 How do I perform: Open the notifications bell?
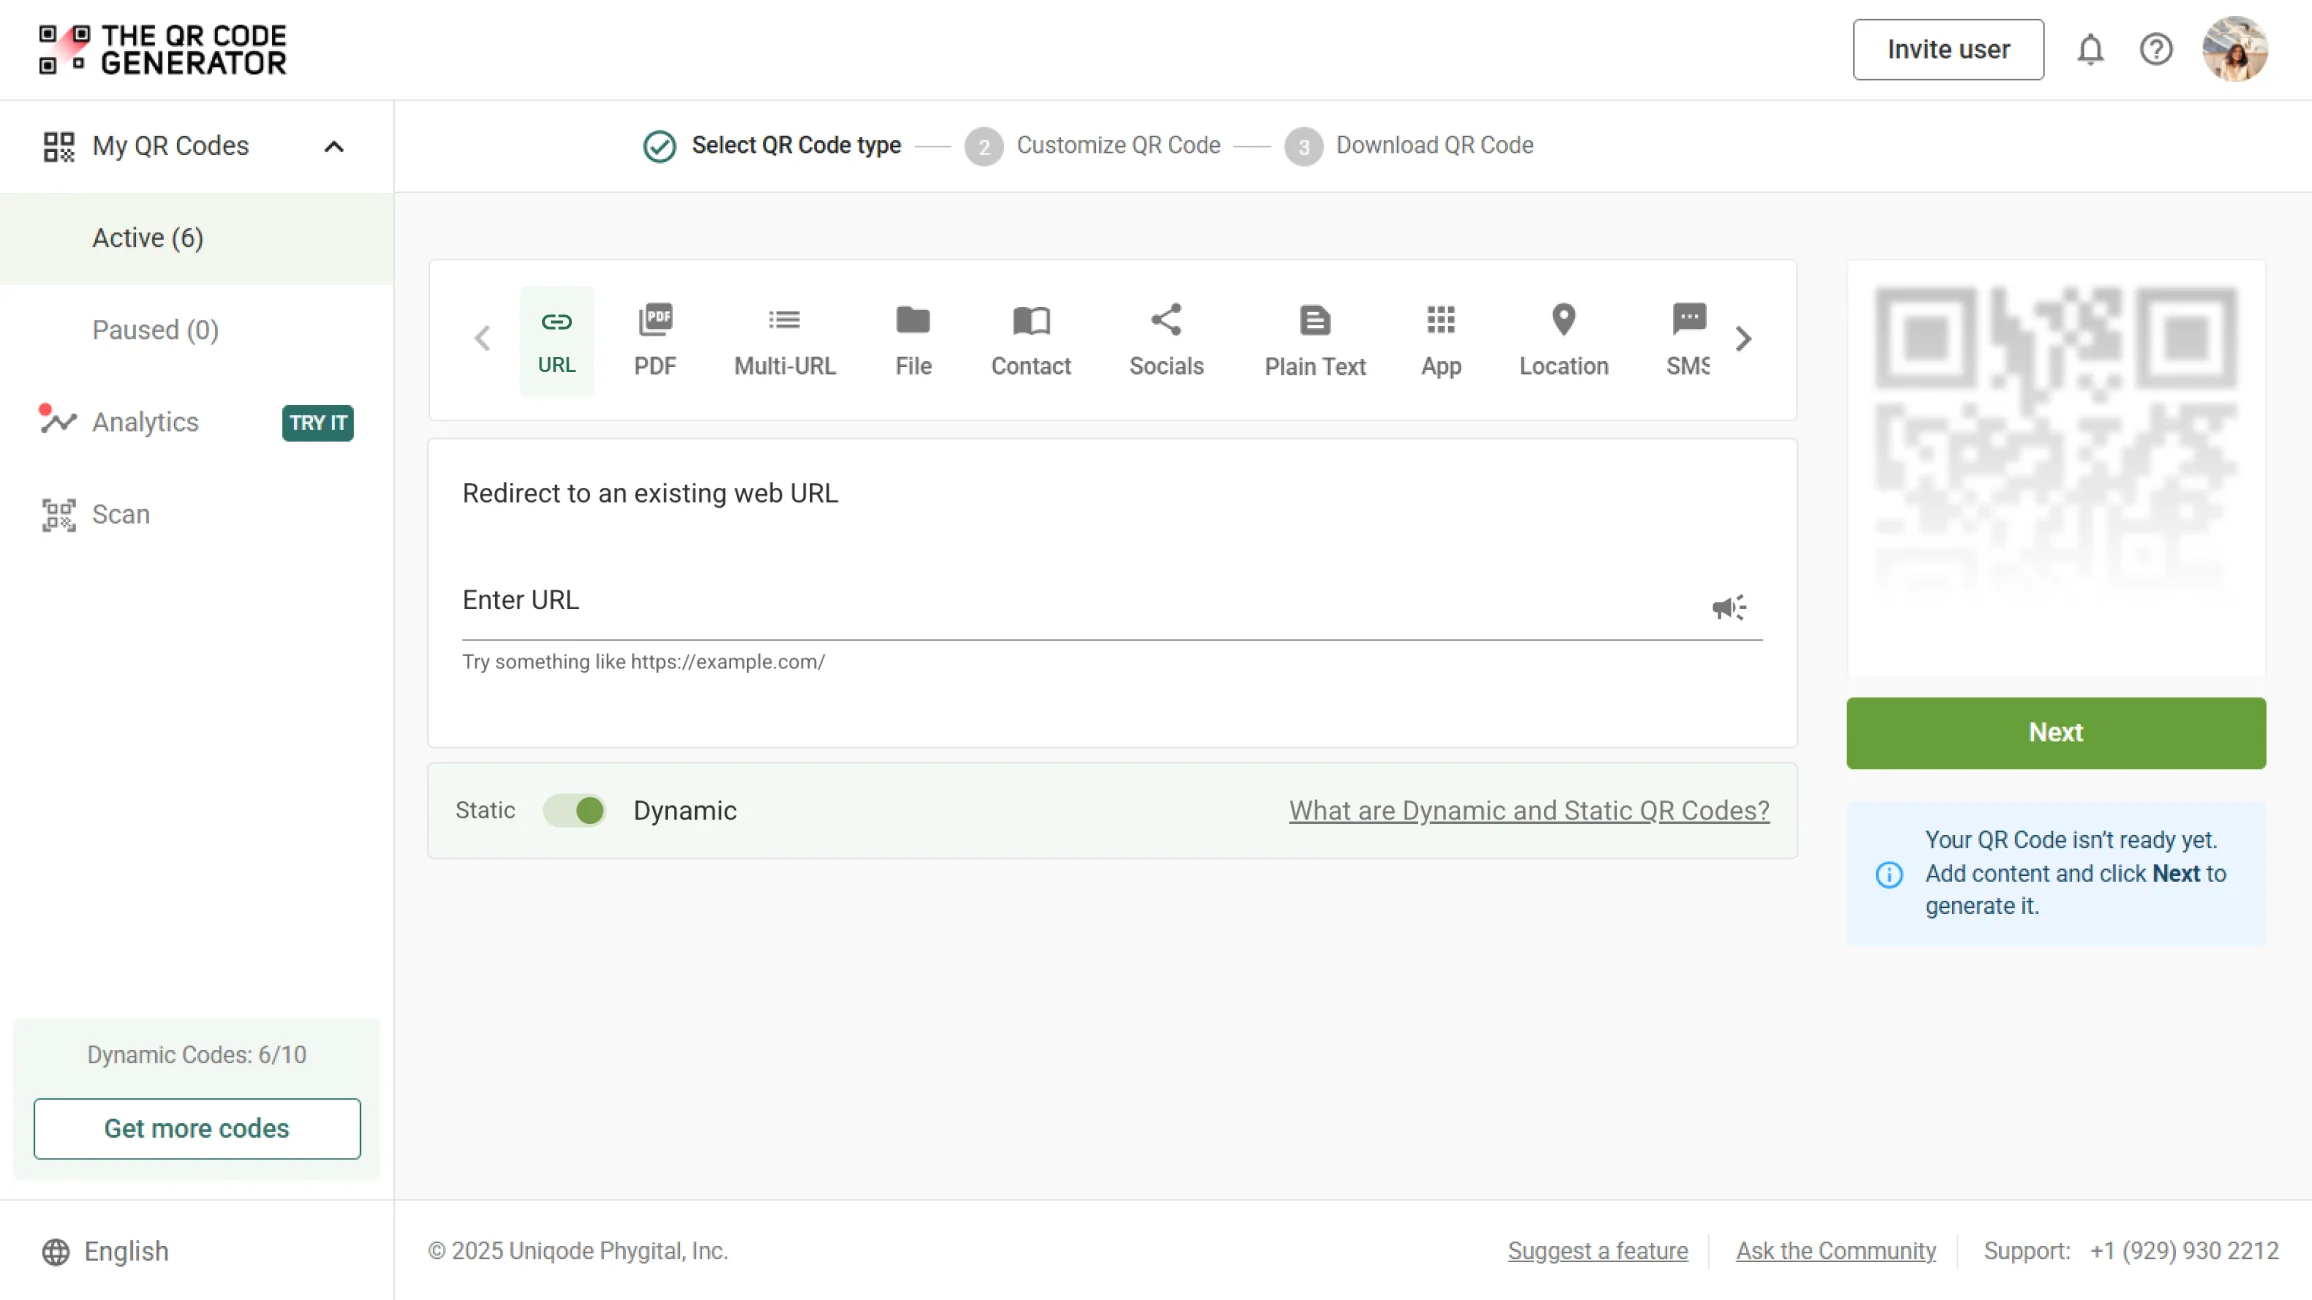[2090, 49]
